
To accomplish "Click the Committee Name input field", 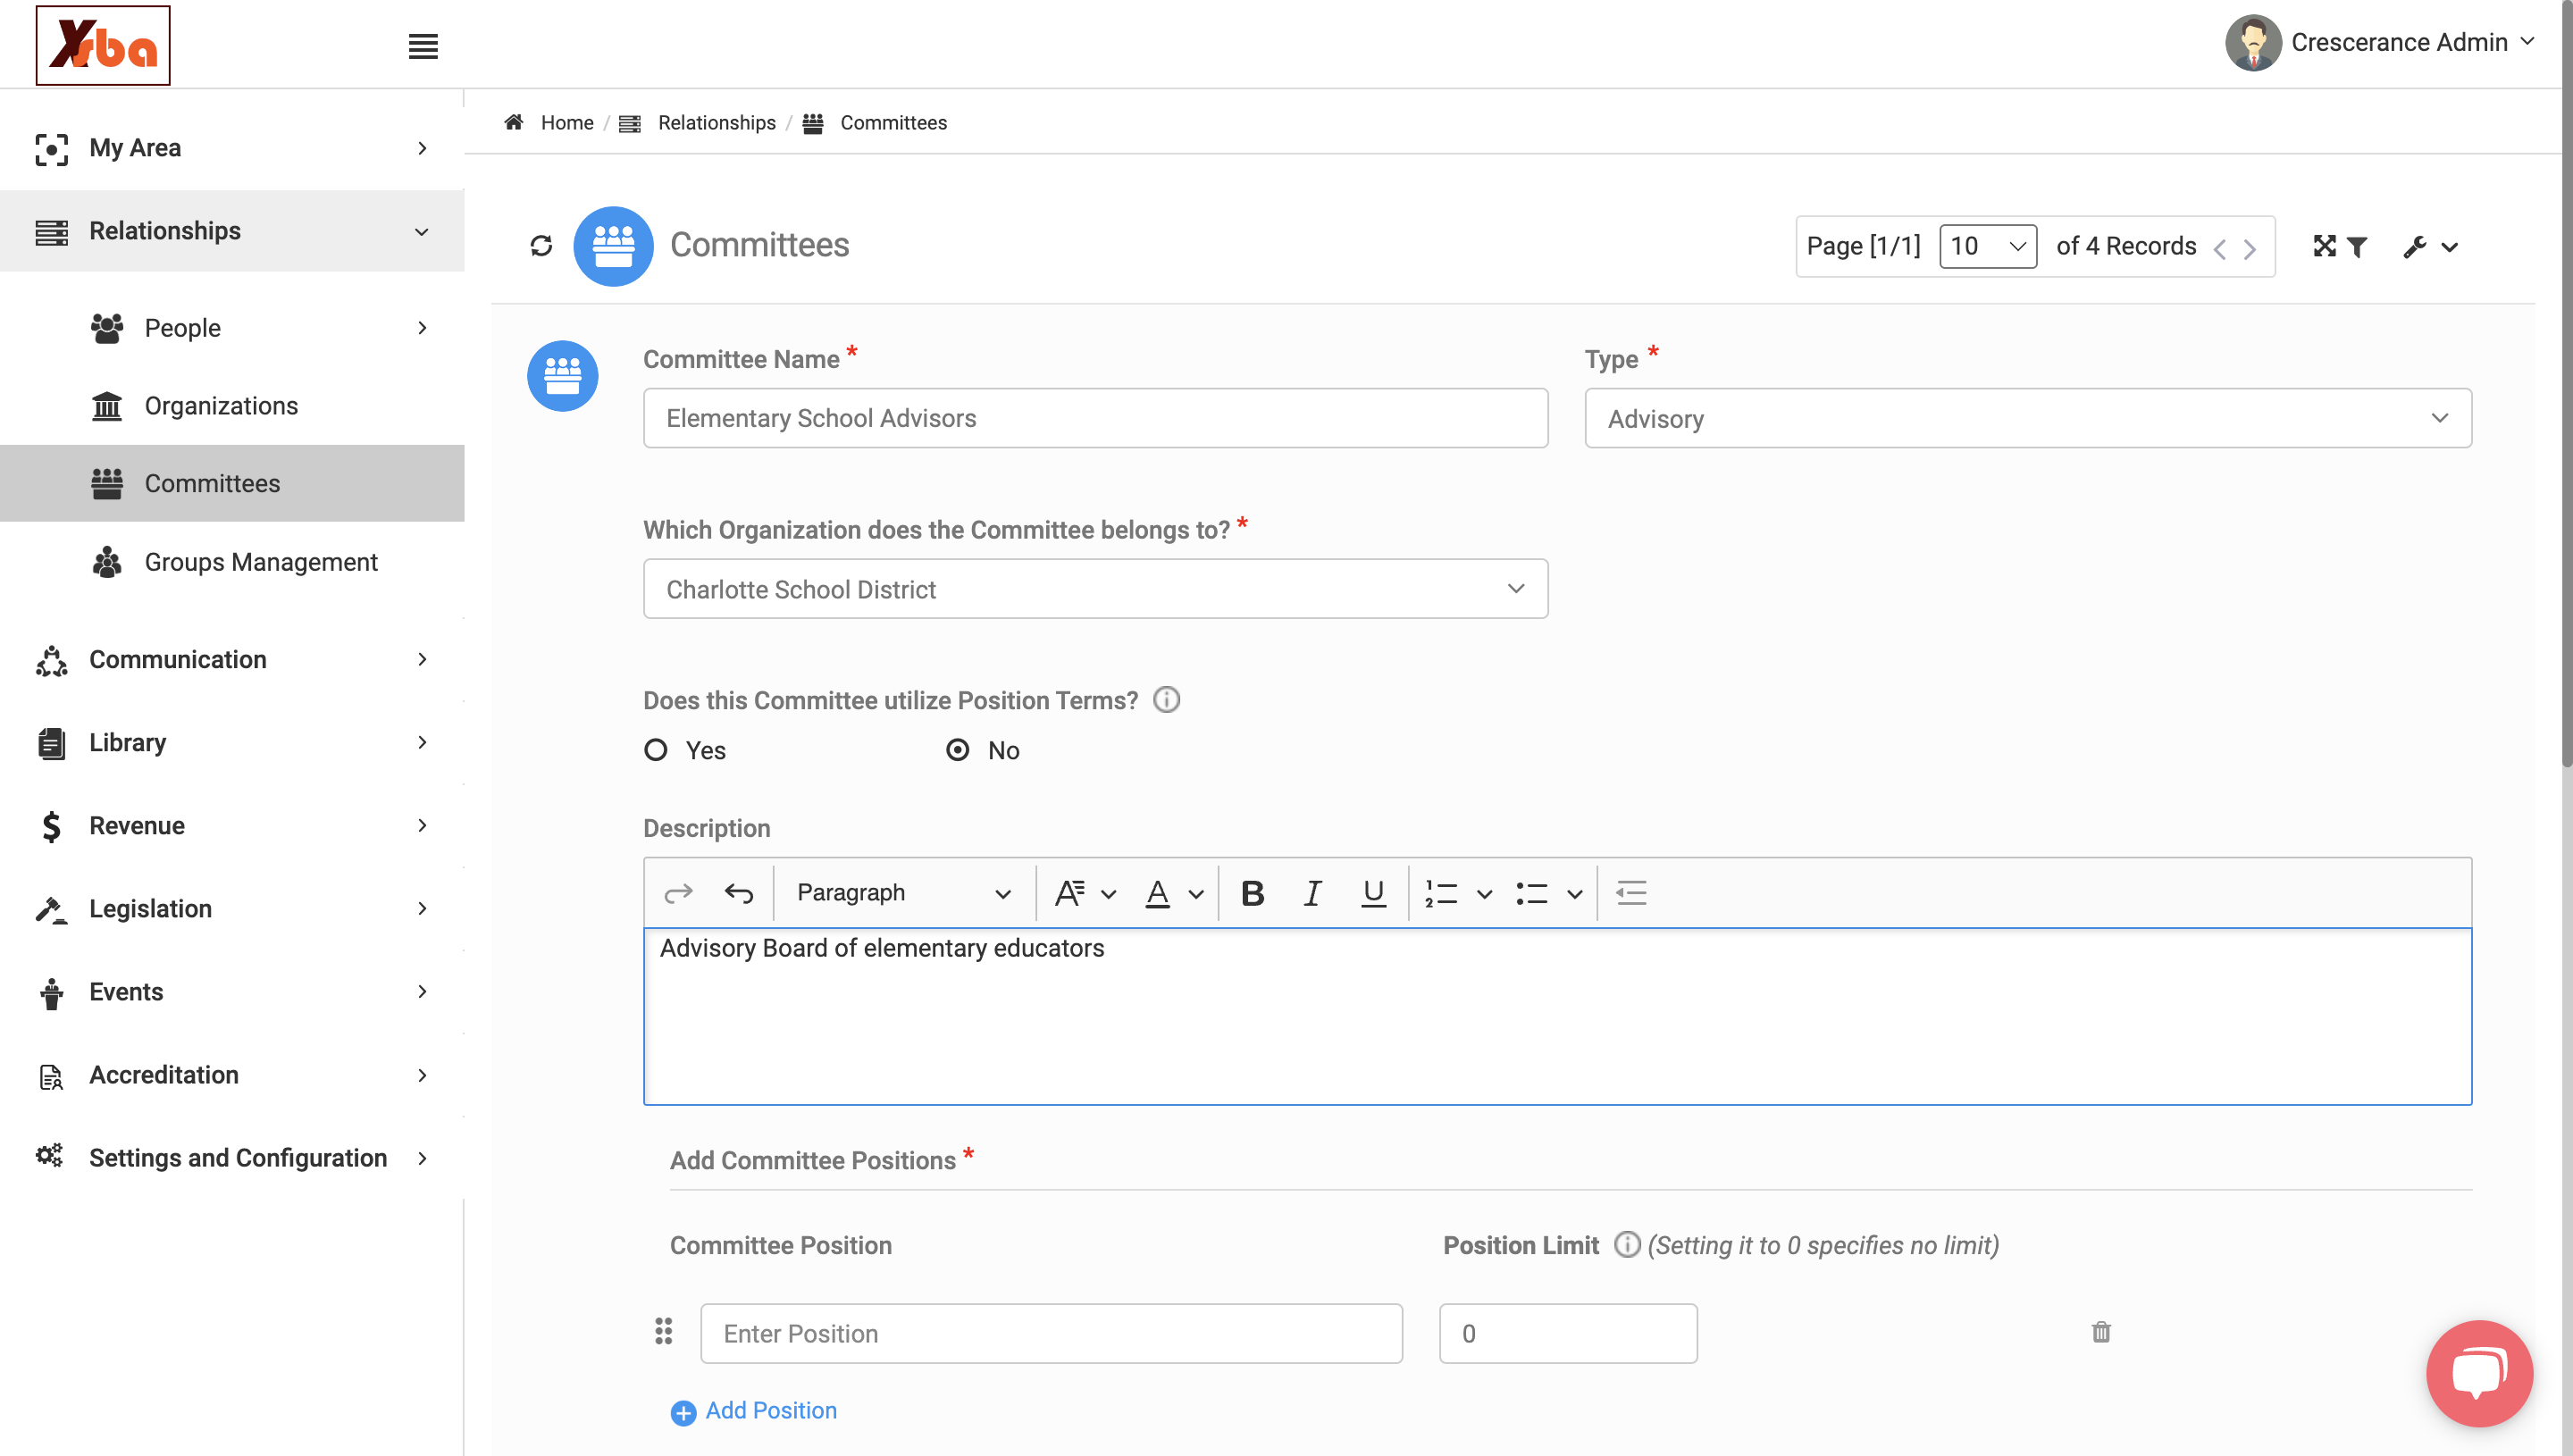I will [x=1095, y=418].
